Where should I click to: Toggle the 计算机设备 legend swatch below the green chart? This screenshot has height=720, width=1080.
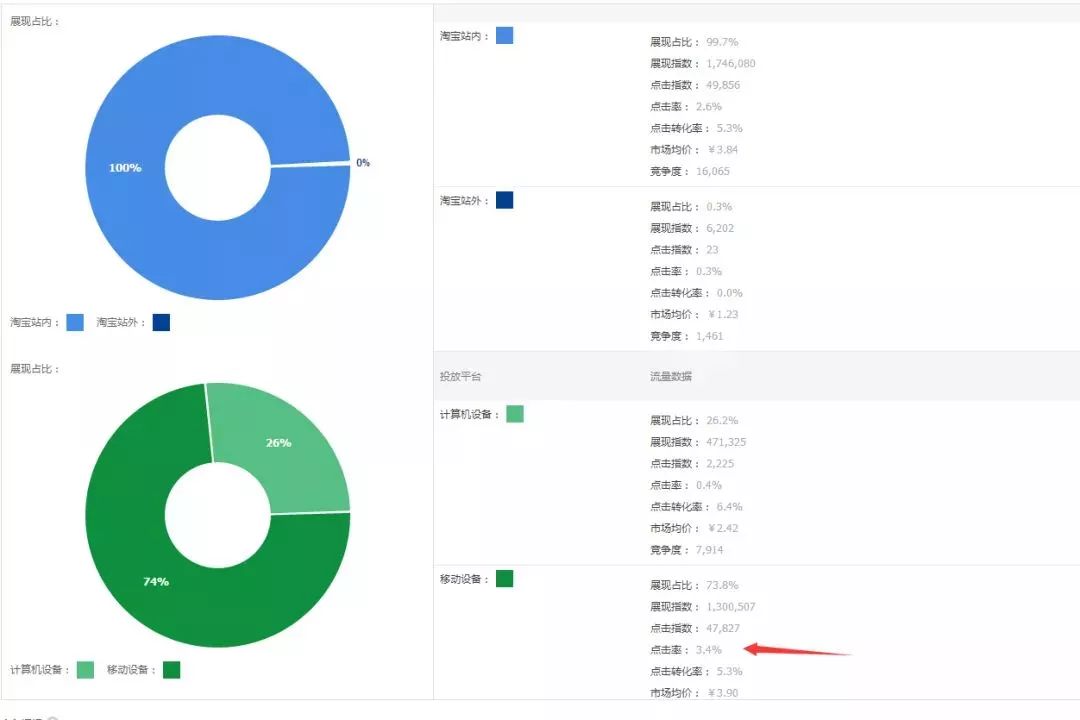tap(85, 670)
